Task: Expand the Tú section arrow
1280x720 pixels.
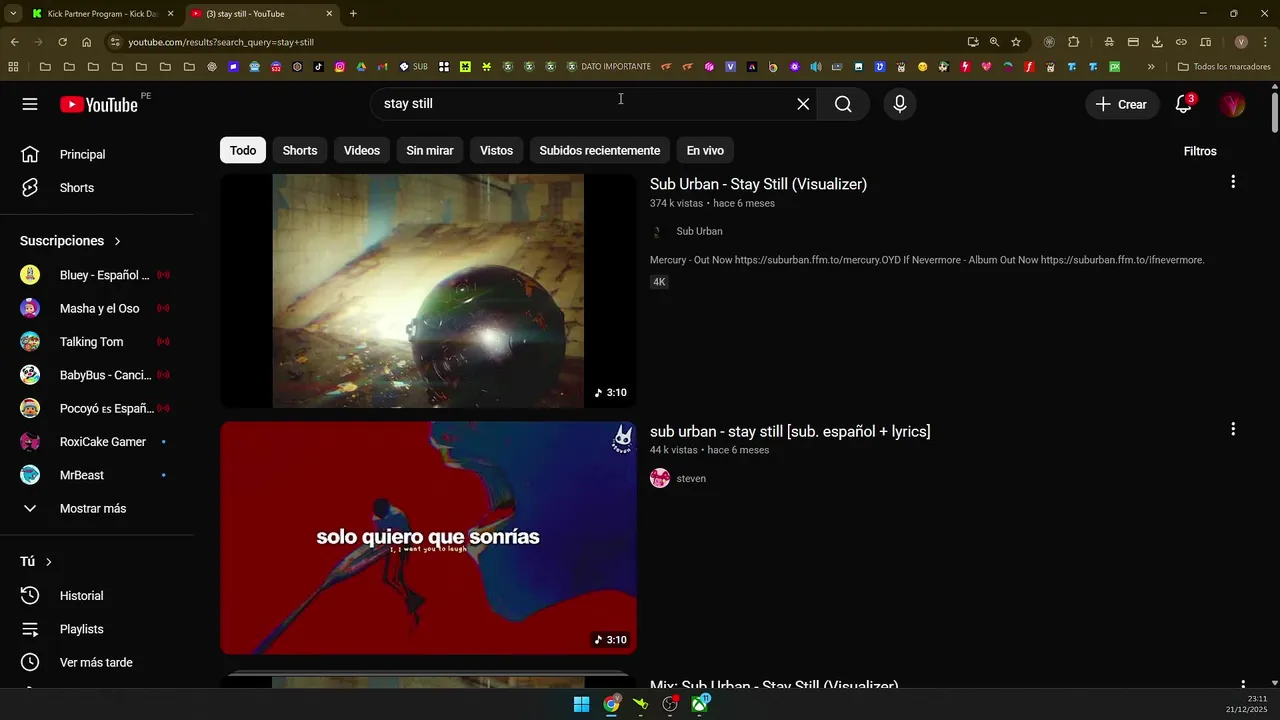Action: 48,562
